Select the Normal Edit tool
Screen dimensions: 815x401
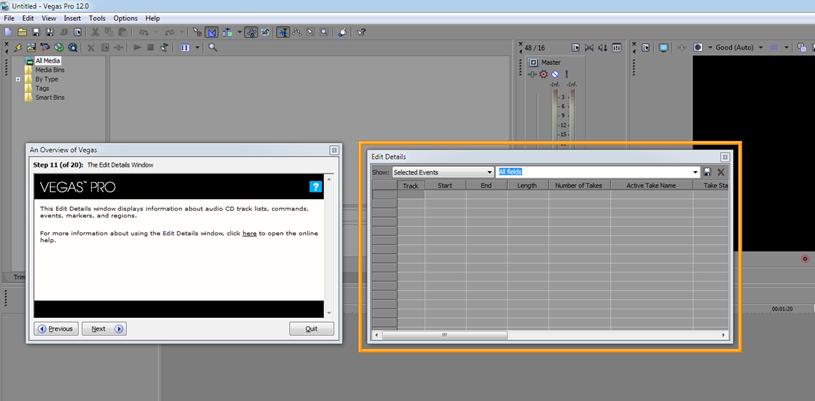coord(282,32)
